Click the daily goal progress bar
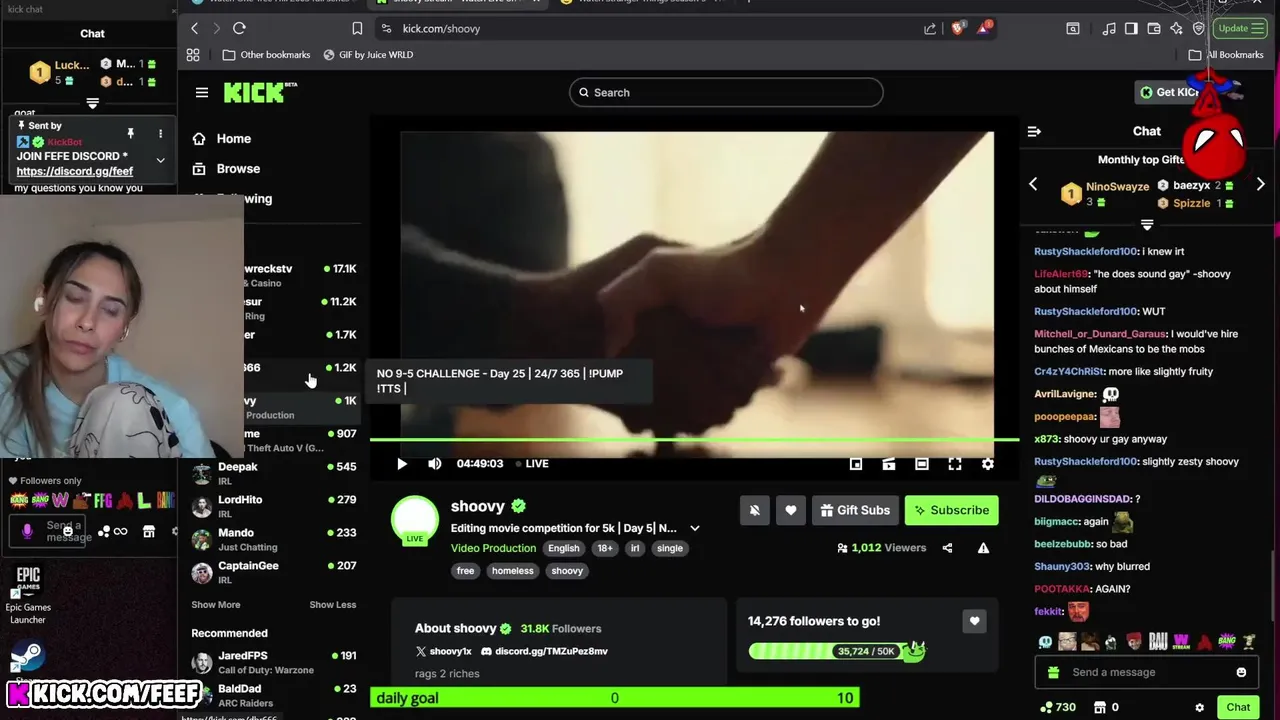 coord(614,698)
